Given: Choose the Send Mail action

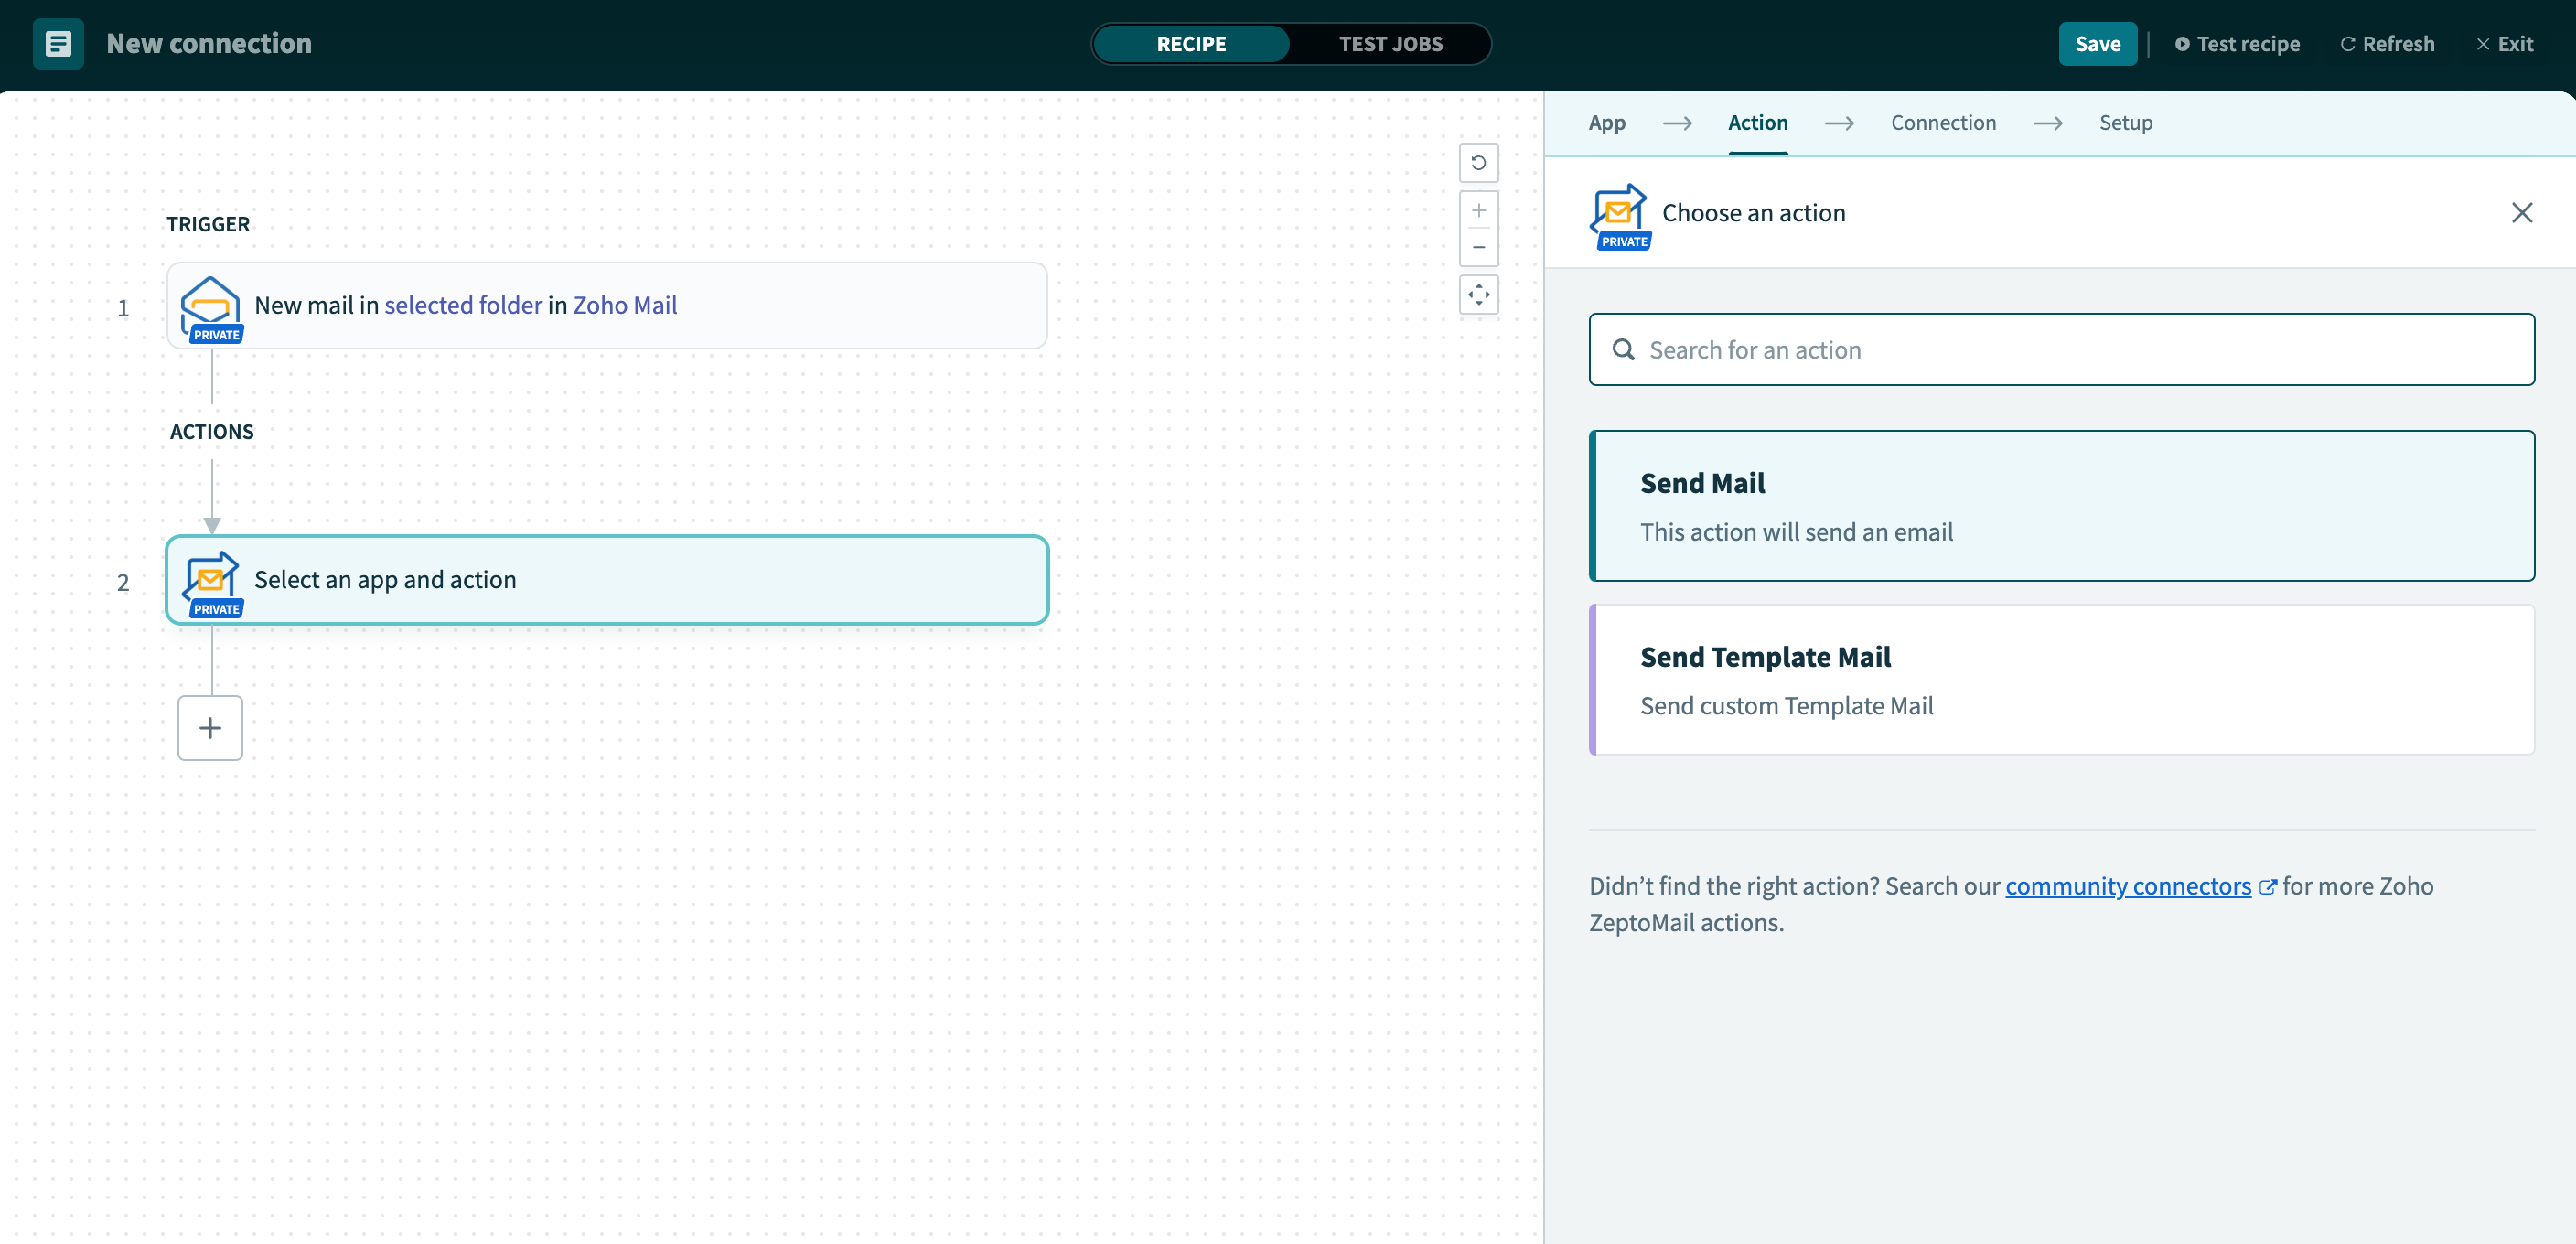Looking at the screenshot, I should click(2061, 506).
